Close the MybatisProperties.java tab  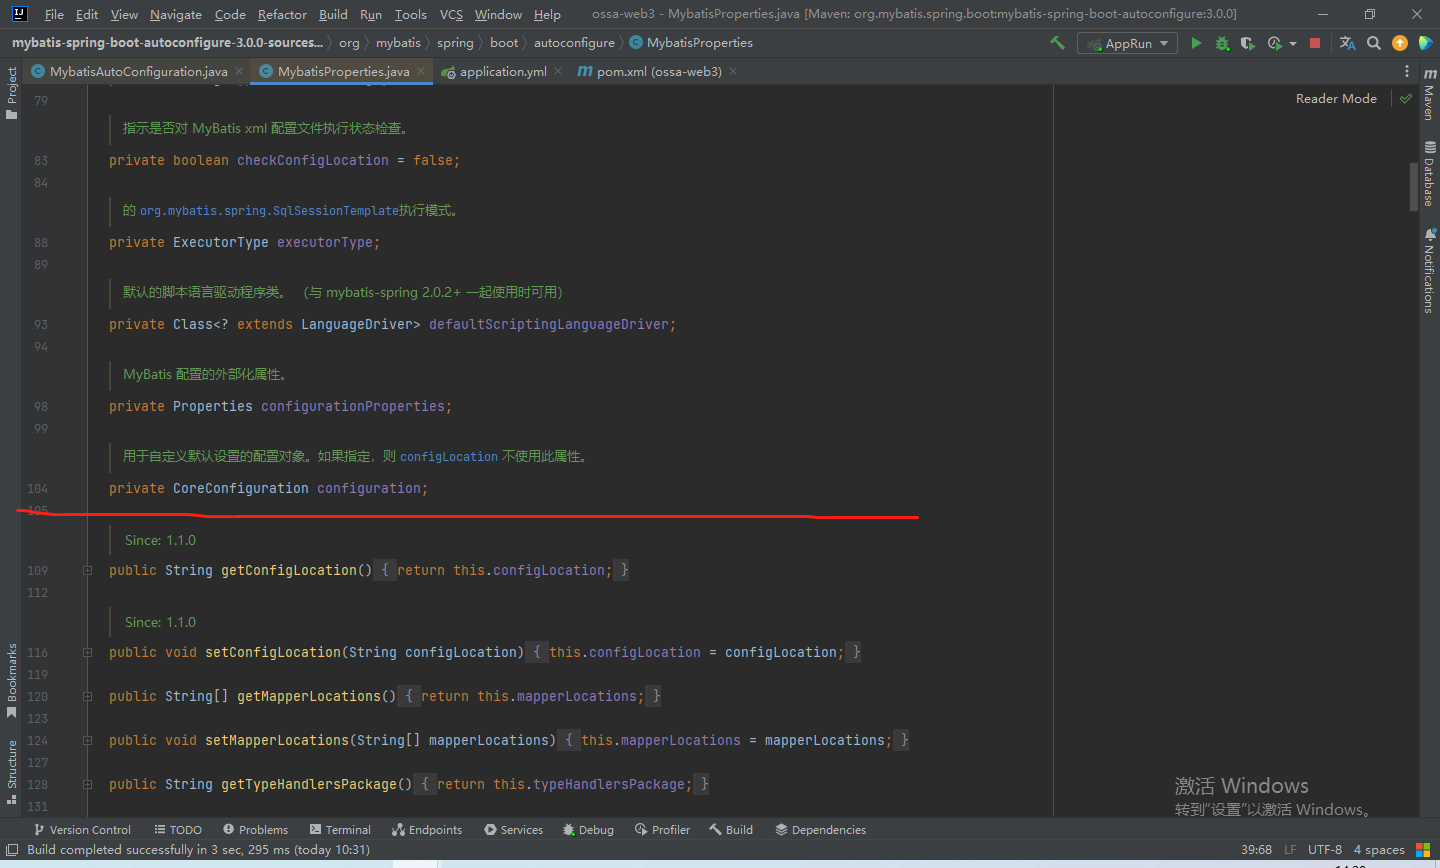[x=421, y=71]
